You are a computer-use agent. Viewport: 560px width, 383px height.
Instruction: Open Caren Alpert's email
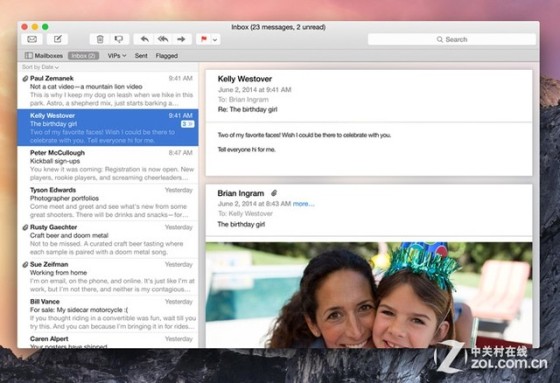(108, 340)
